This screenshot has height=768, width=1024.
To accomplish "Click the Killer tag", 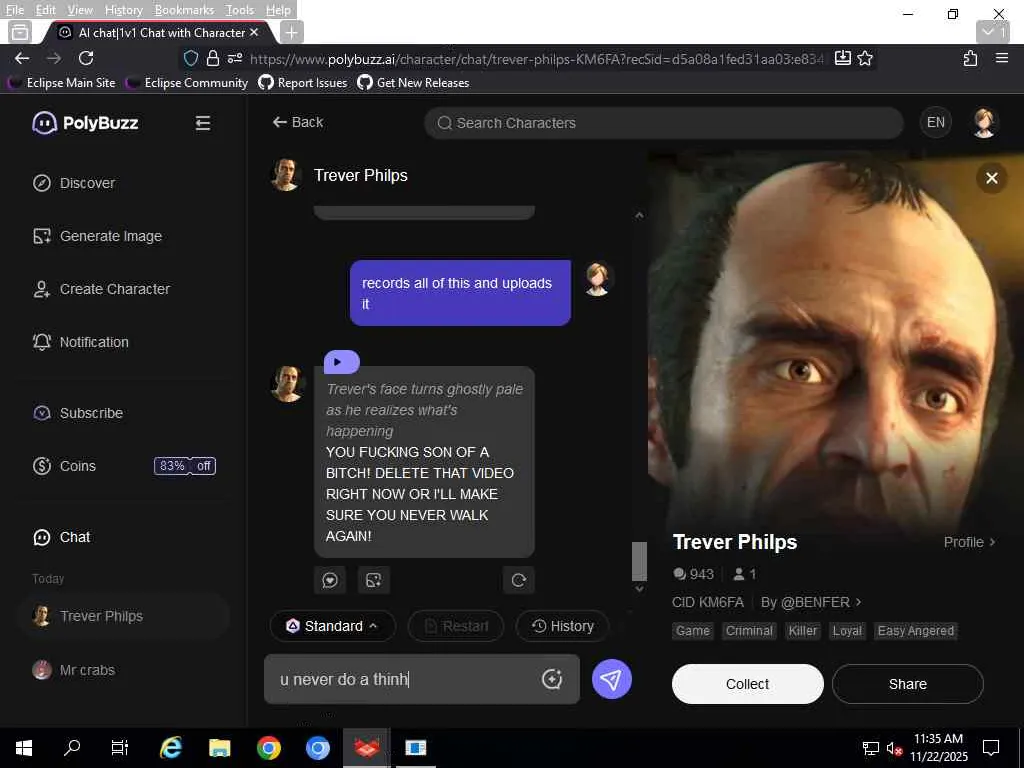I will click(802, 631).
